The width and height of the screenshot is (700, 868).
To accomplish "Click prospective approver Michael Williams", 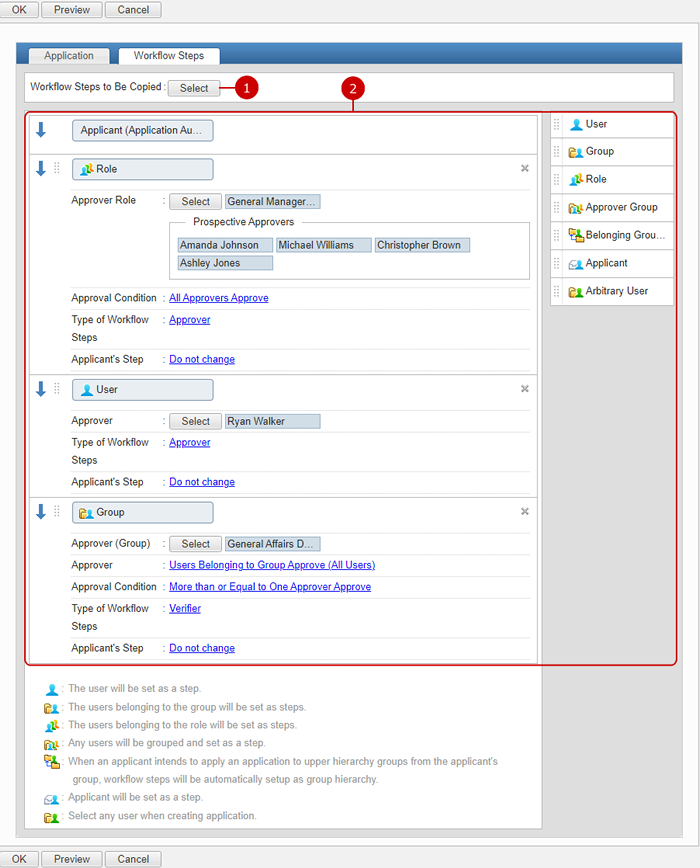I will (324, 245).
